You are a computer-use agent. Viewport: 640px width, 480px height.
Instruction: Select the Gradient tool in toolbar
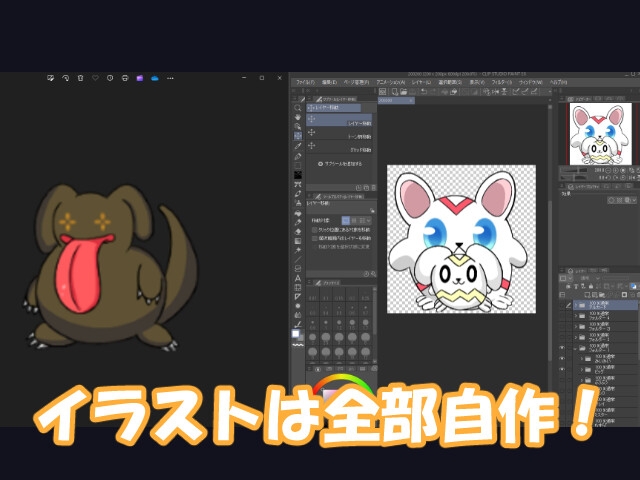[298, 242]
